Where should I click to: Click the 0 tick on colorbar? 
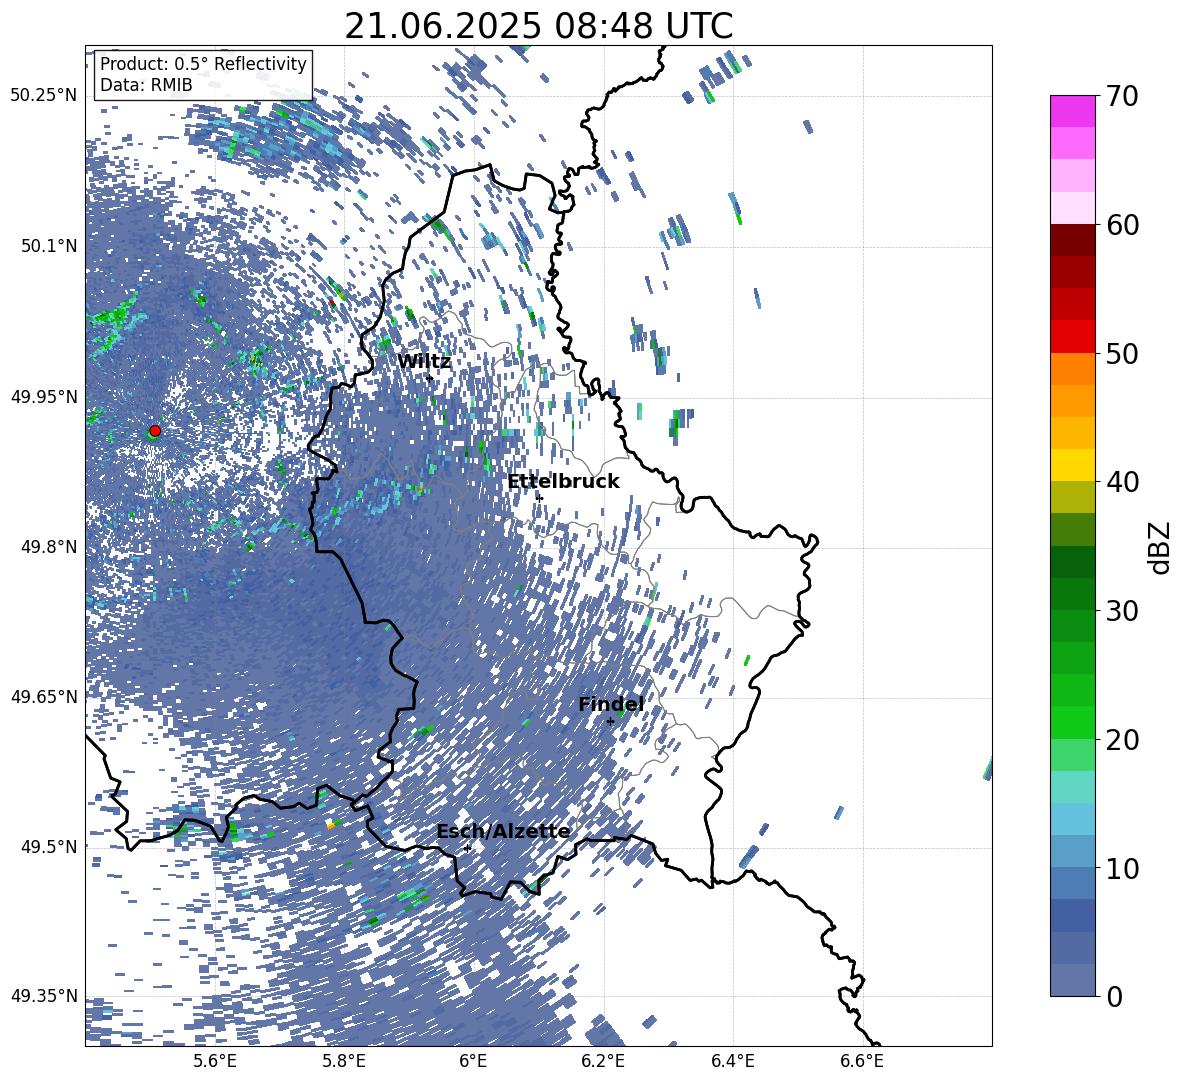[x=1115, y=997]
